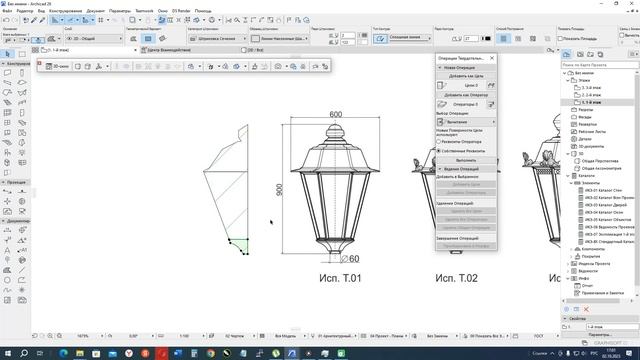This screenshot has width=640, height=360.
Task: Open the Файл menu
Action: click(7, 11)
